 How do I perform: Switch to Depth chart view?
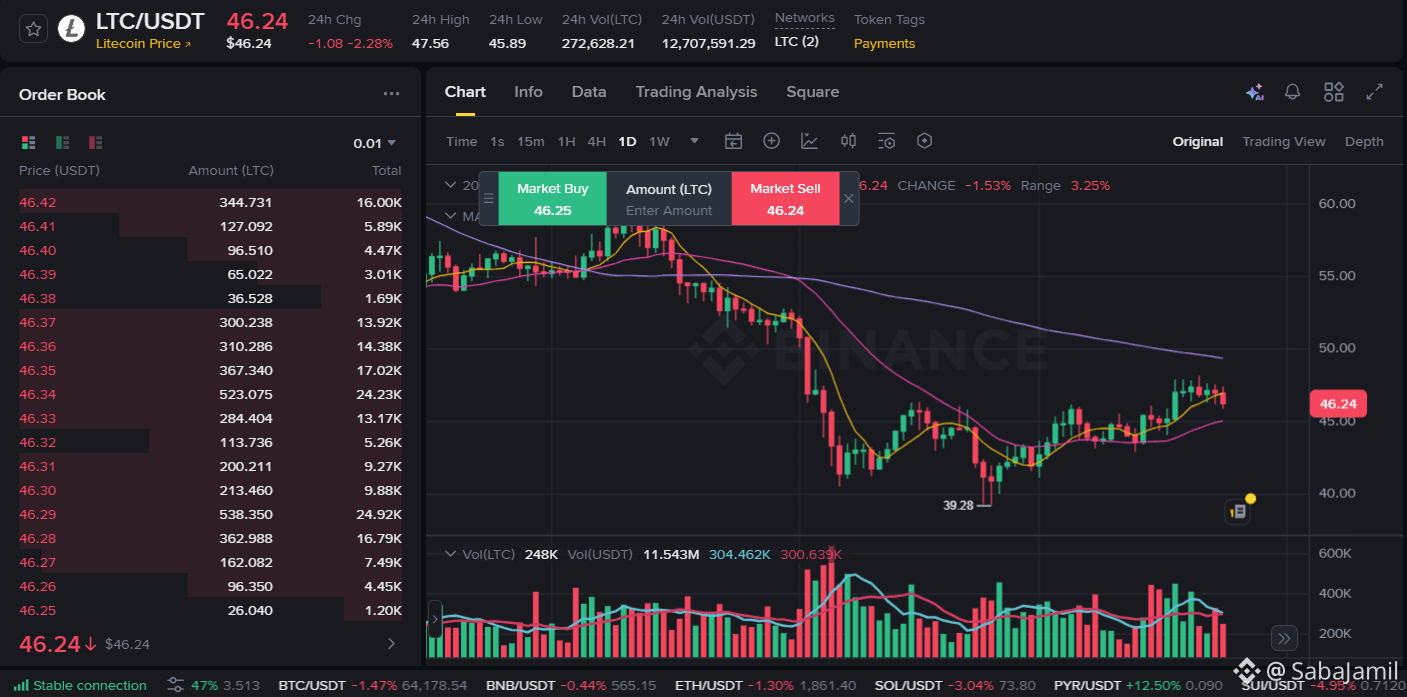pyautogui.click(x=1364, y=141)
